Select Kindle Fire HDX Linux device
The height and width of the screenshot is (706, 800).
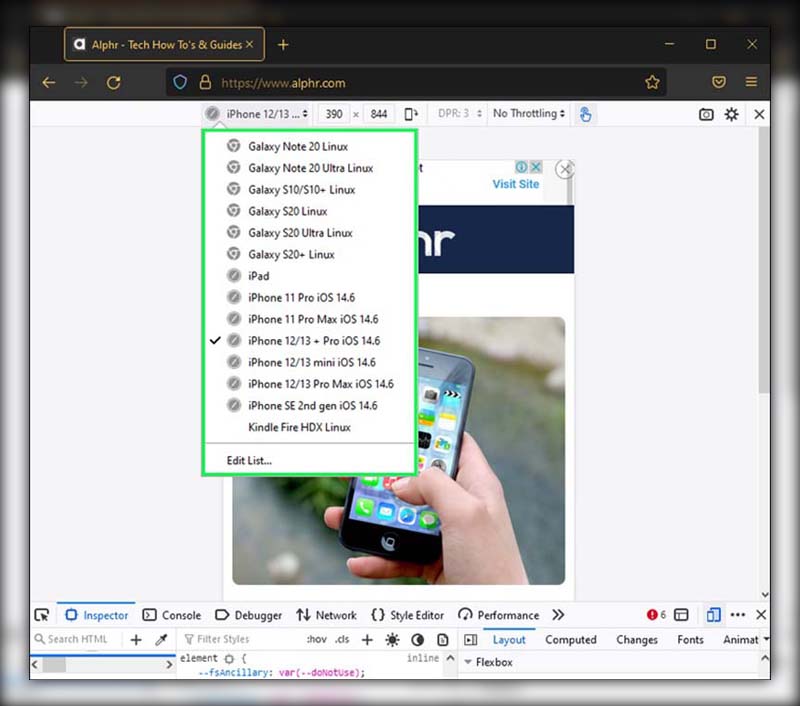(309, 427)
